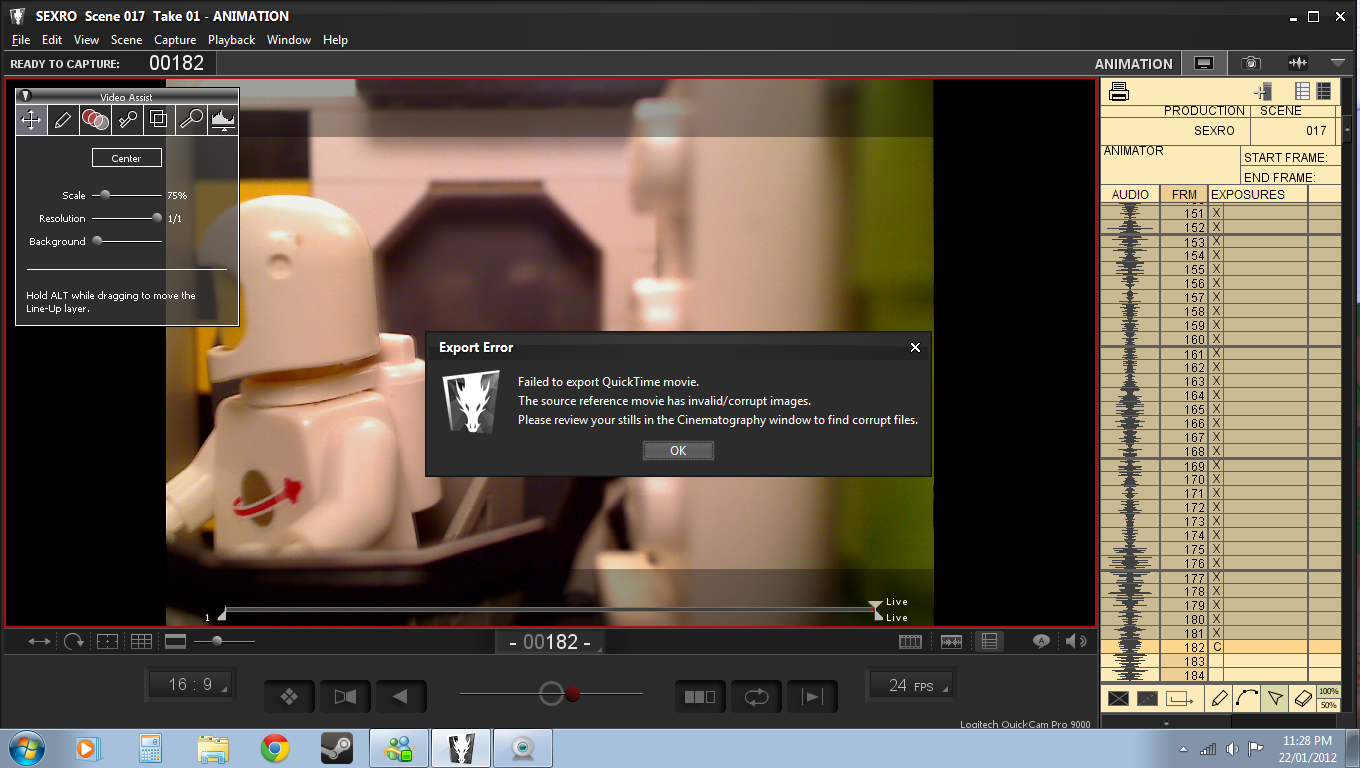Open the 24 FPS frame rate dropdown

coord(910,685)
